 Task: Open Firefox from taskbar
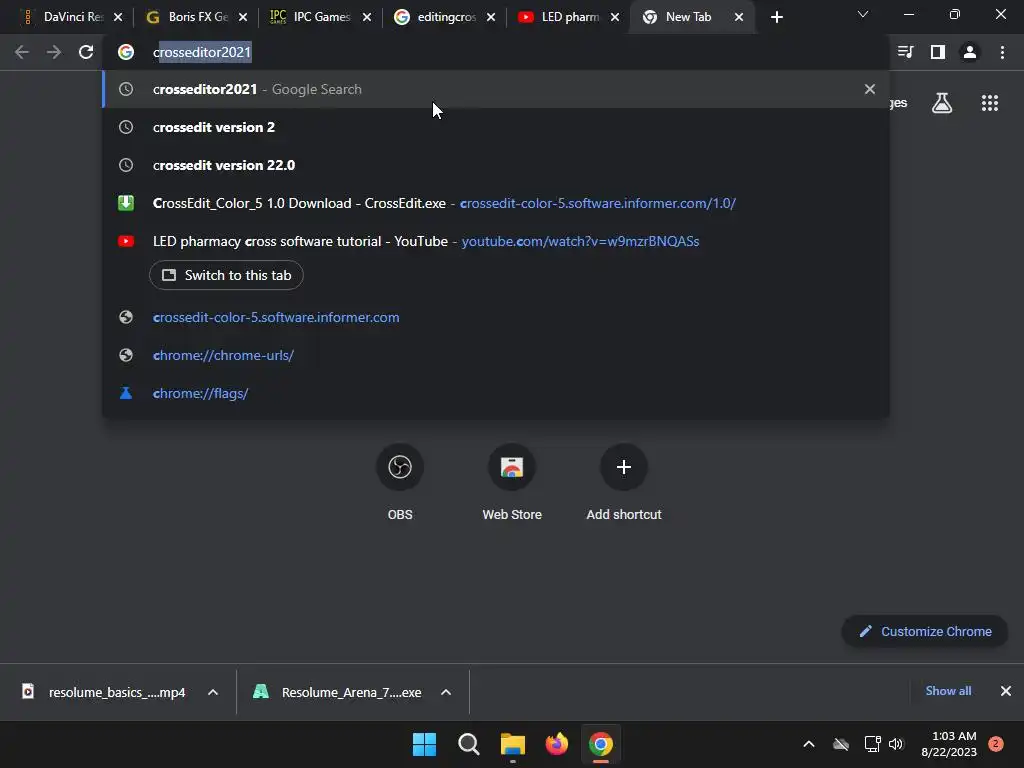(556, 744)
